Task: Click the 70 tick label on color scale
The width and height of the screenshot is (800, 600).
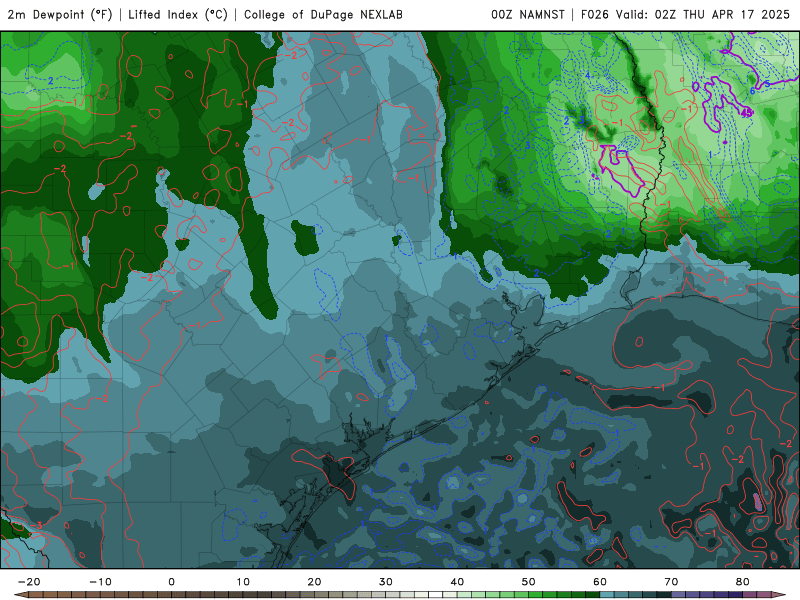Action: pos(671,582)
